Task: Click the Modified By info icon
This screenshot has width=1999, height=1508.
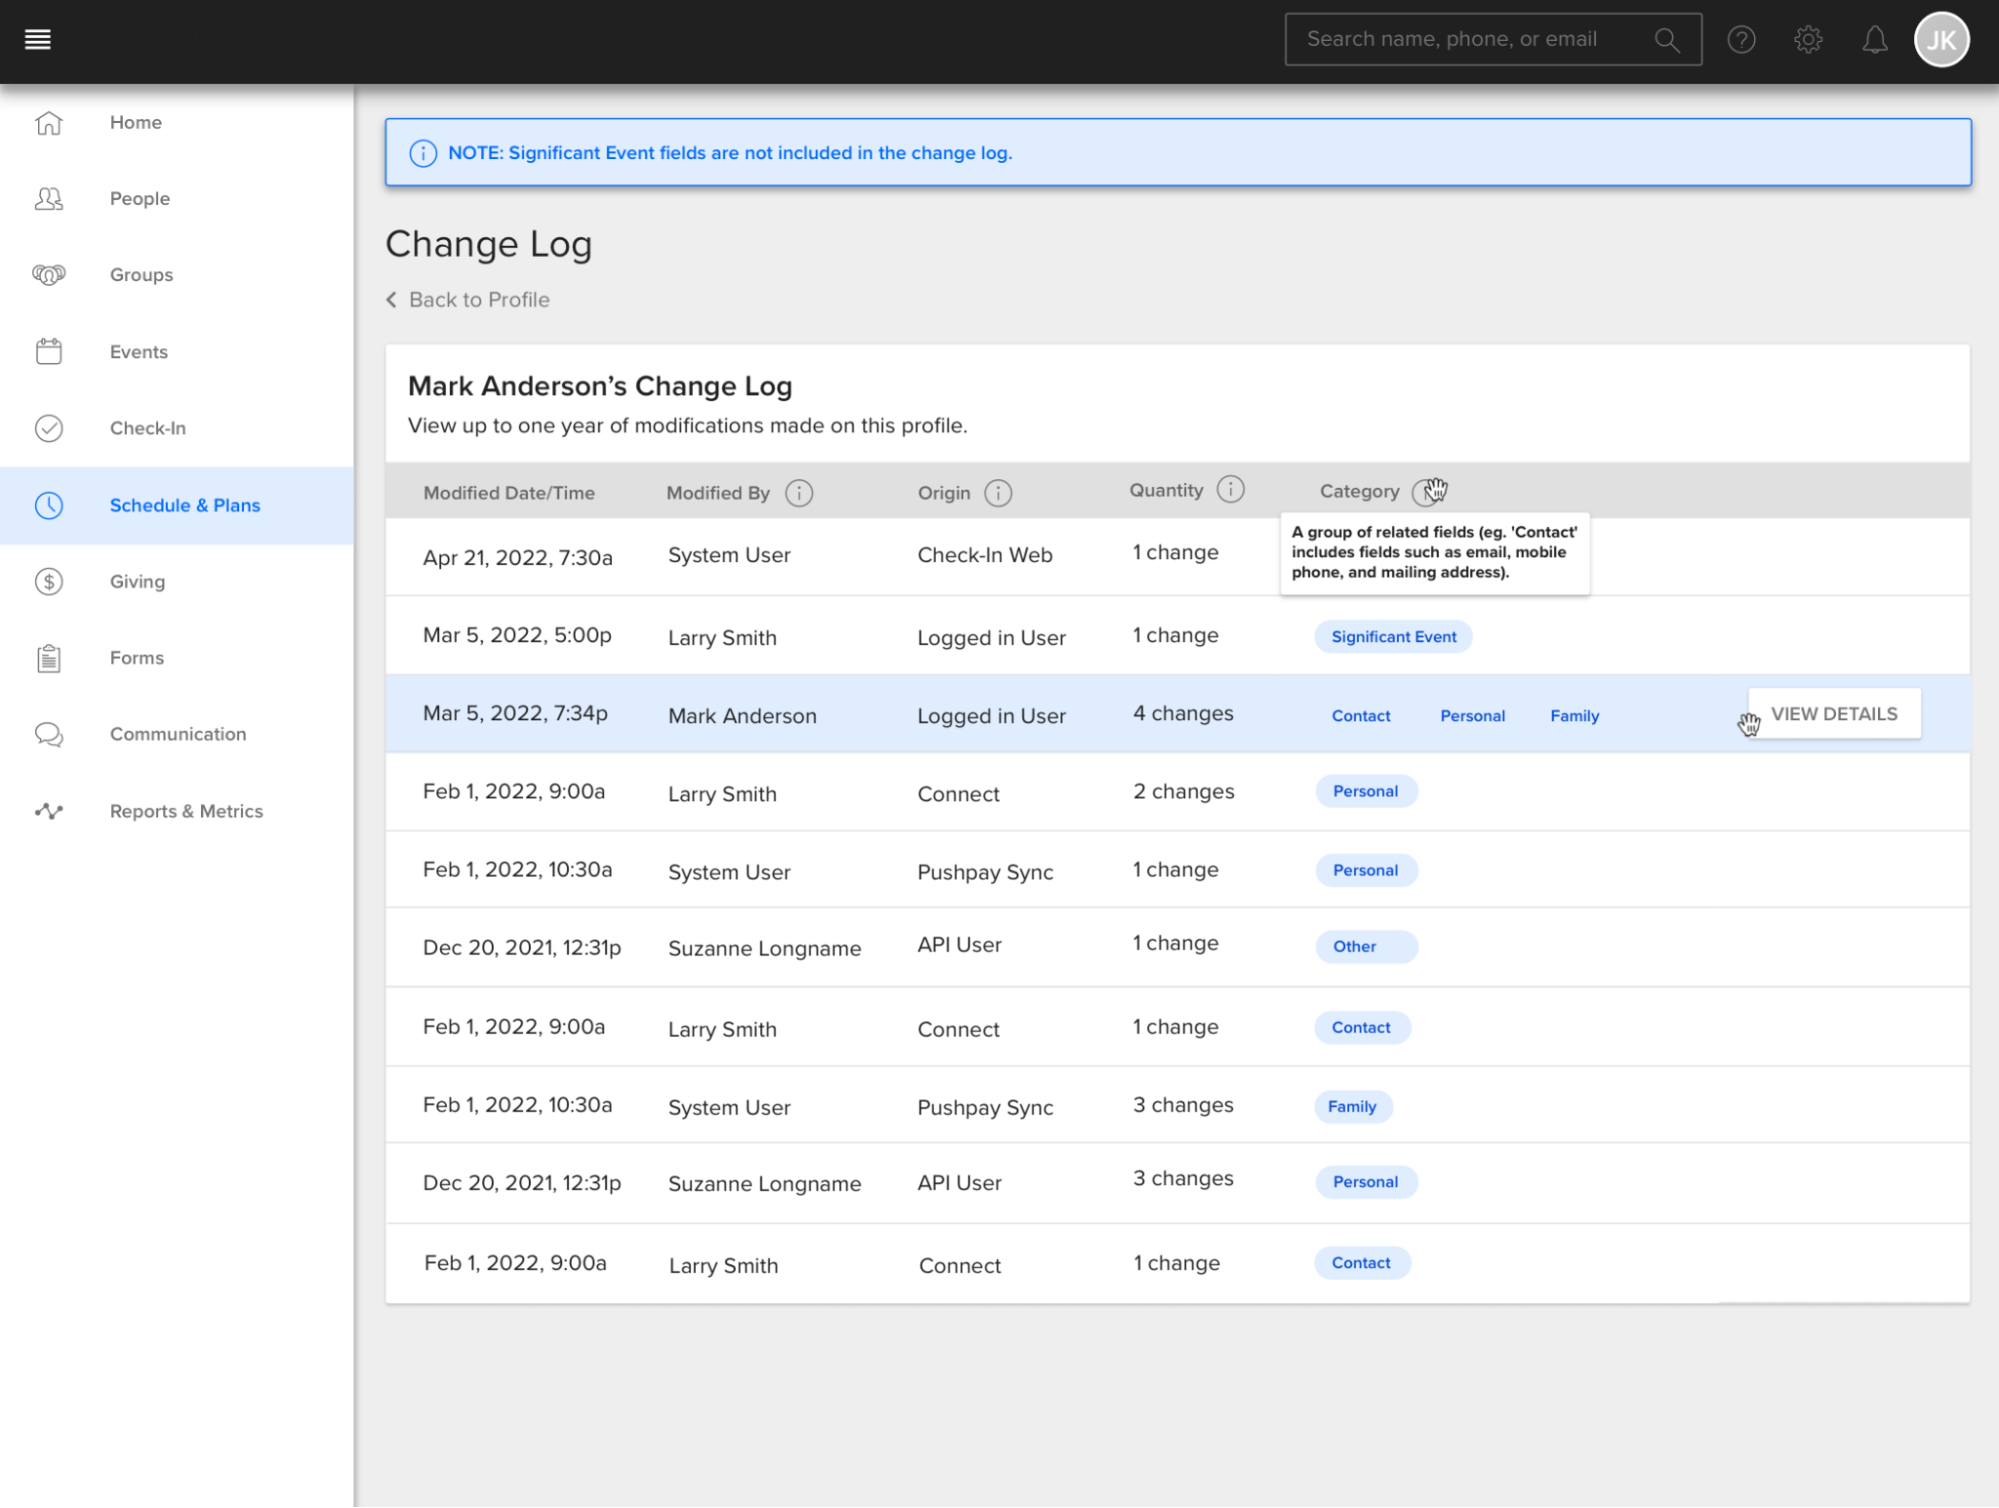Action: click(799, 492)
